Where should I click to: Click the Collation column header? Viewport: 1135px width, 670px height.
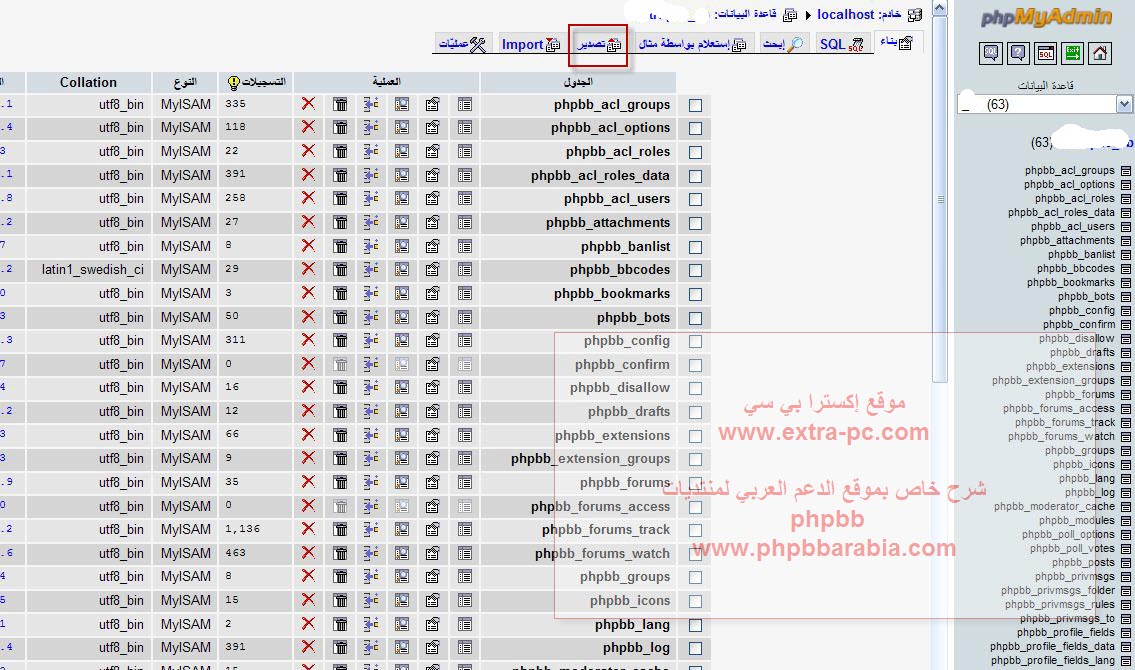pyautogui.click(x=88, y=82)
